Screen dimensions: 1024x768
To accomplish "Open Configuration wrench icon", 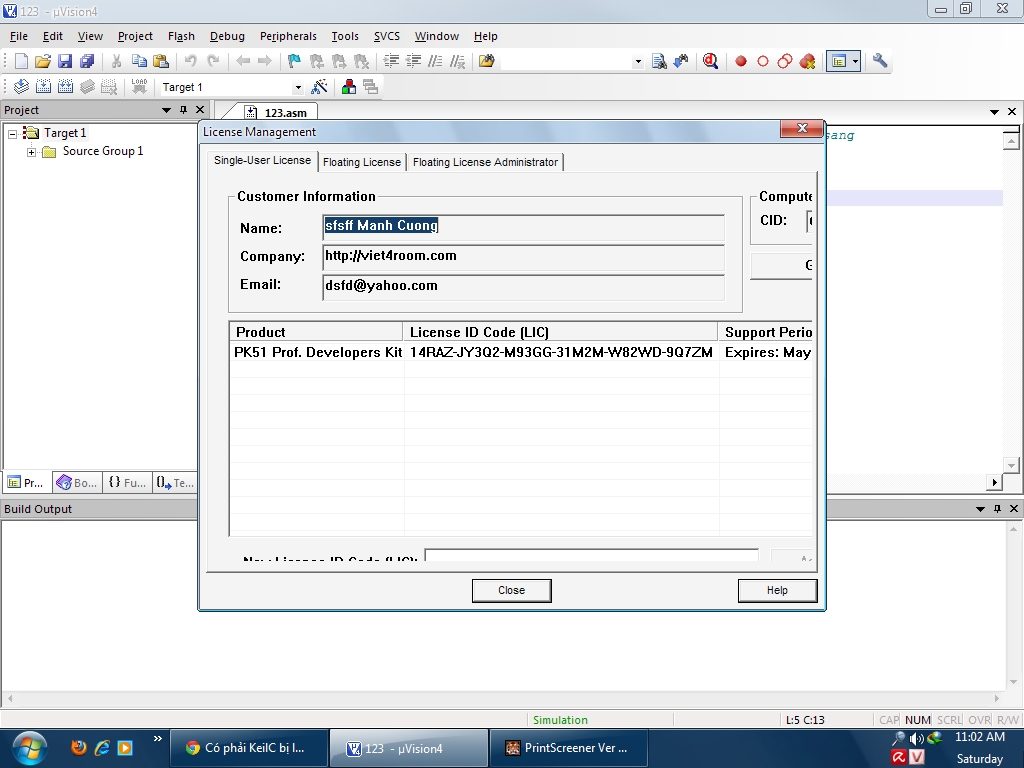I will tap(880, 61).
